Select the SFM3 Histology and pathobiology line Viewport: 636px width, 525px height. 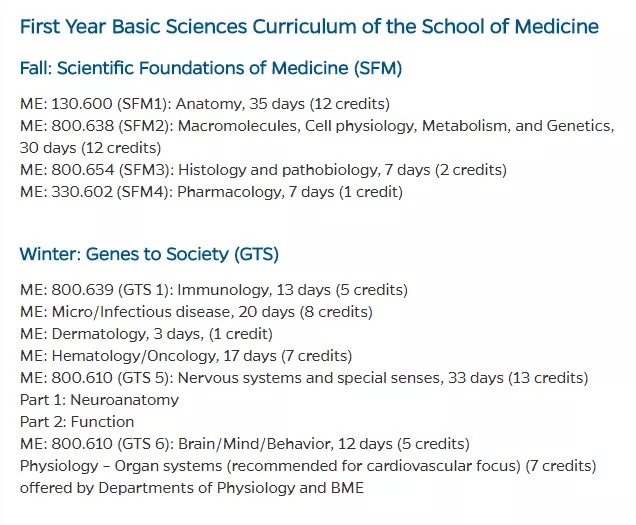pyautogui.click(x=263, y=170)
